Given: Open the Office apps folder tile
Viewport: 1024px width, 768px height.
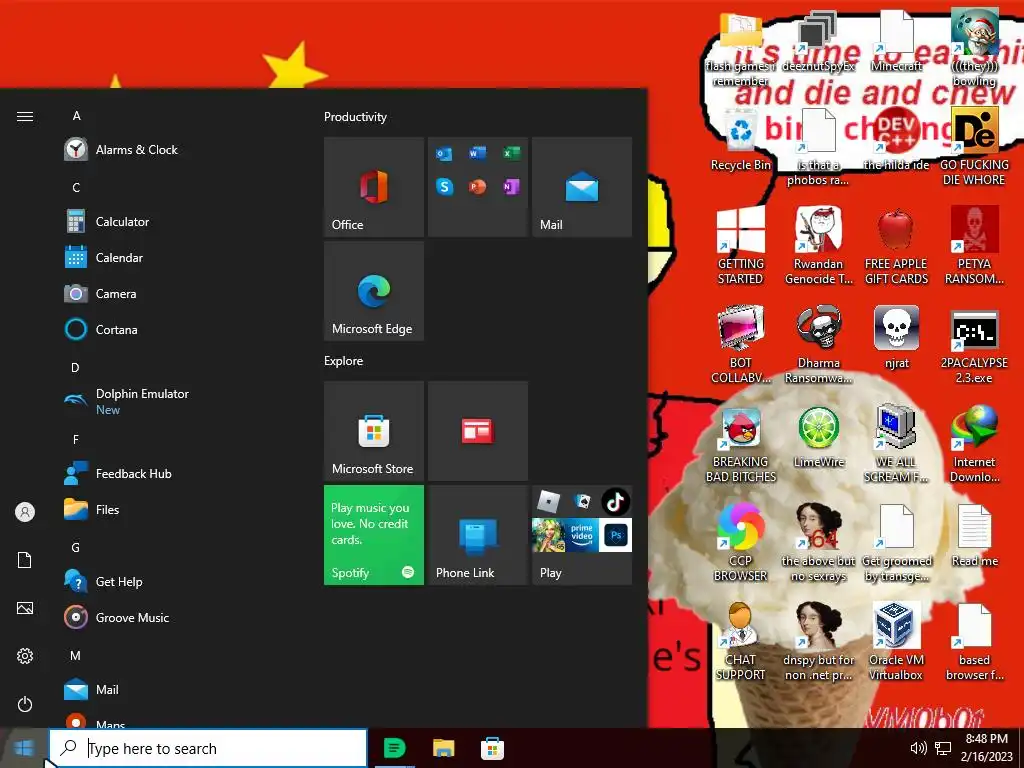Looking at the screenshot, I should click(x=477, y=187).
